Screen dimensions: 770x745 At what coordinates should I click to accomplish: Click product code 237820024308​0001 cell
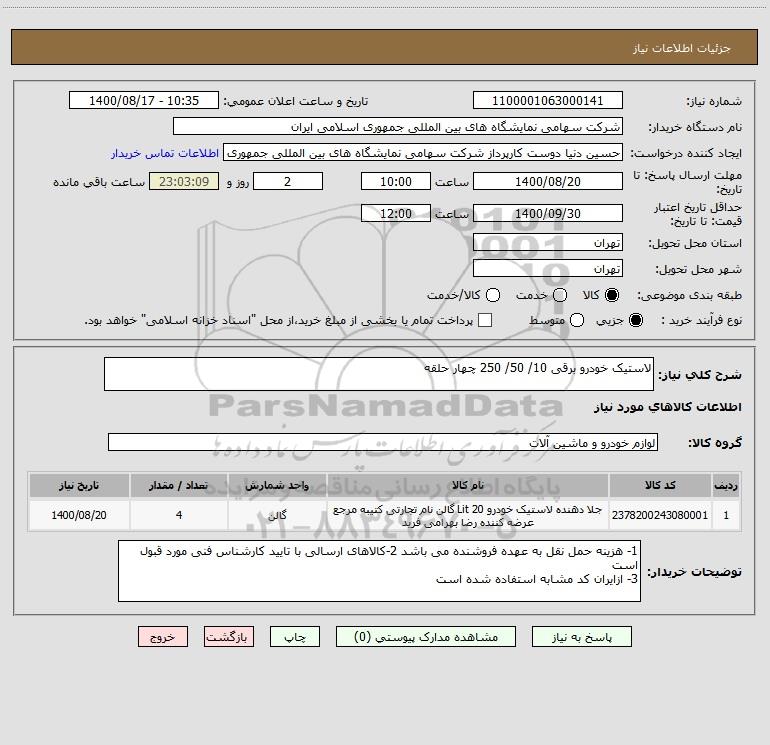tap(660, 515)
